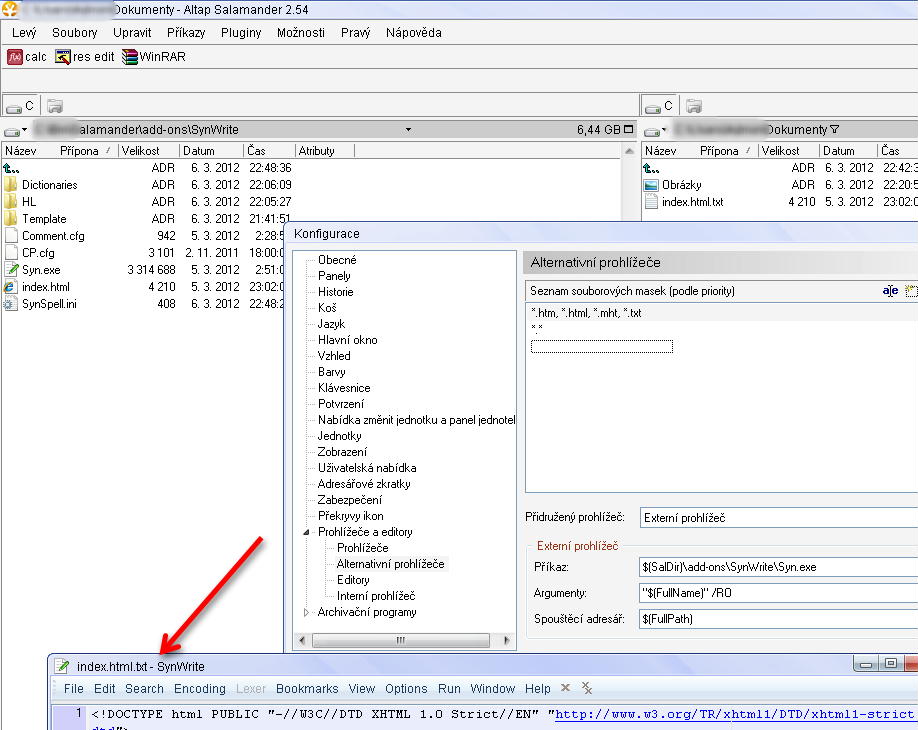
Task: Open res edit tool in toolbar
Action: pyautogui.click(x=85, y=57)
